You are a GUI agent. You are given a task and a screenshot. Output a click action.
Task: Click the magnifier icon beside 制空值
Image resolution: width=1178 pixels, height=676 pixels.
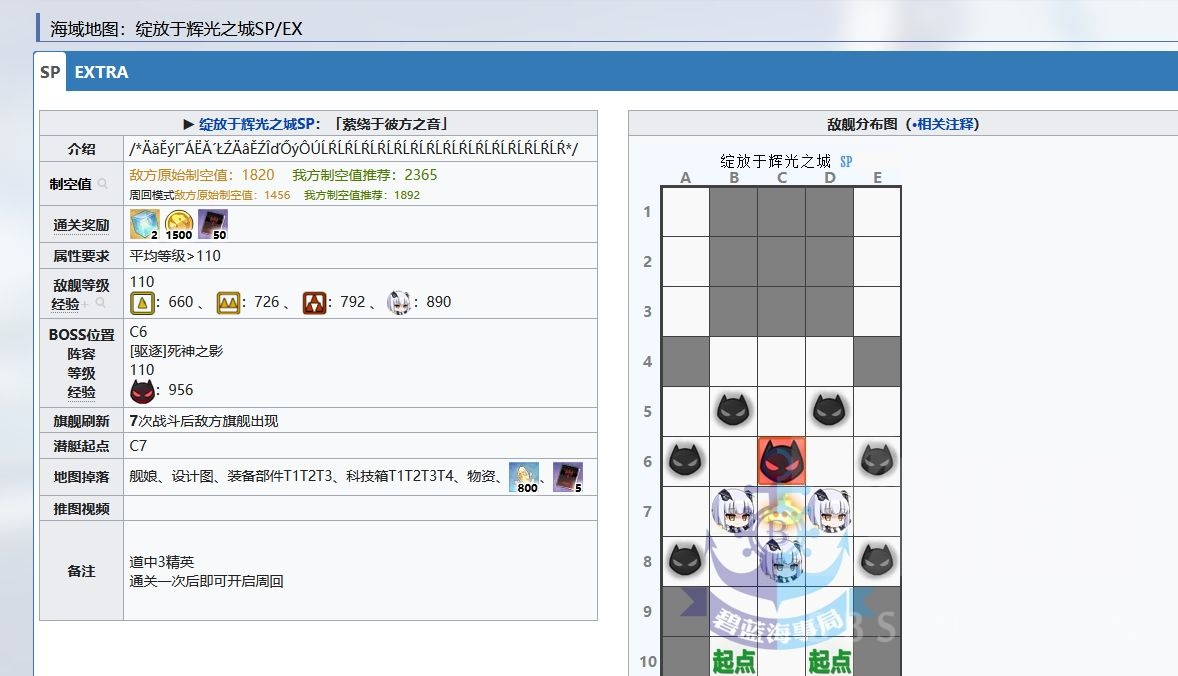click(x=102, y=183)
